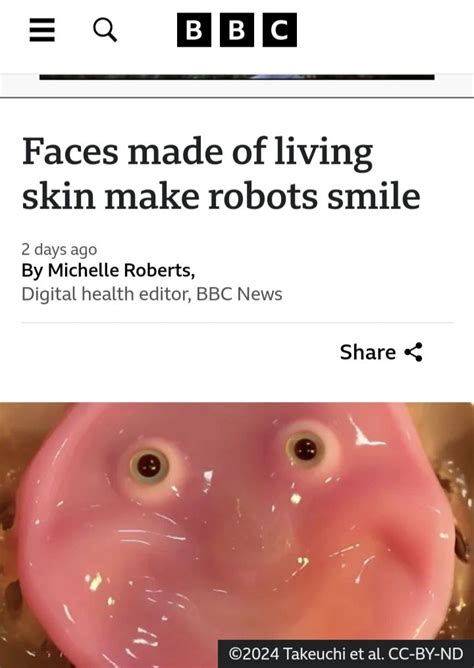Screen dimensions: 474x668
Task: Open the robot face article image
Action: click(x=237, y=535)
